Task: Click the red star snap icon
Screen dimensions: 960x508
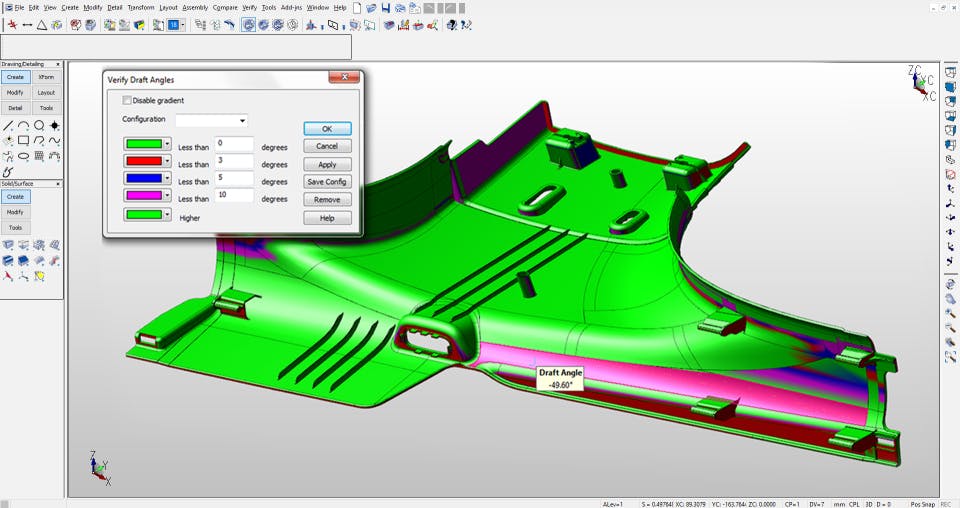Action: tap(12, 25)
